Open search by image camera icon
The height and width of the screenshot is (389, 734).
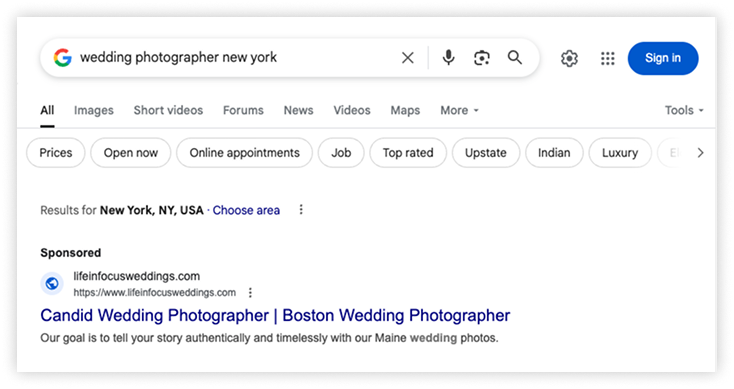click(482, 58)
